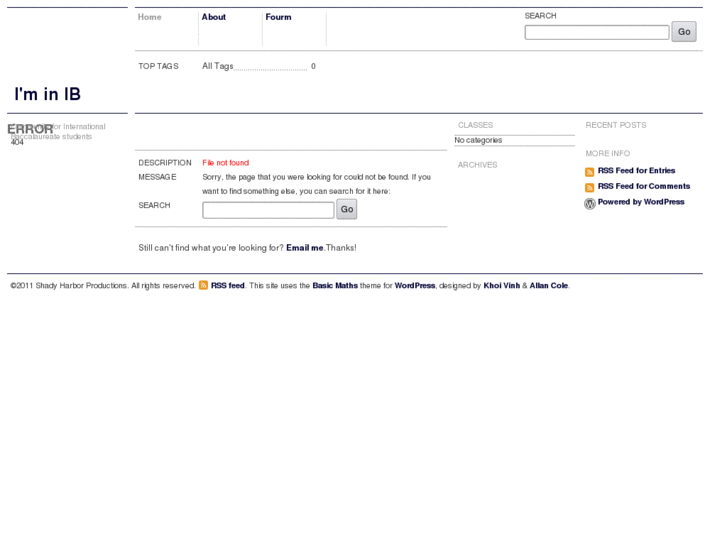Open the footer RSS feed link
The height and width of the screenshot is (545, 727).
coord(228,286)
